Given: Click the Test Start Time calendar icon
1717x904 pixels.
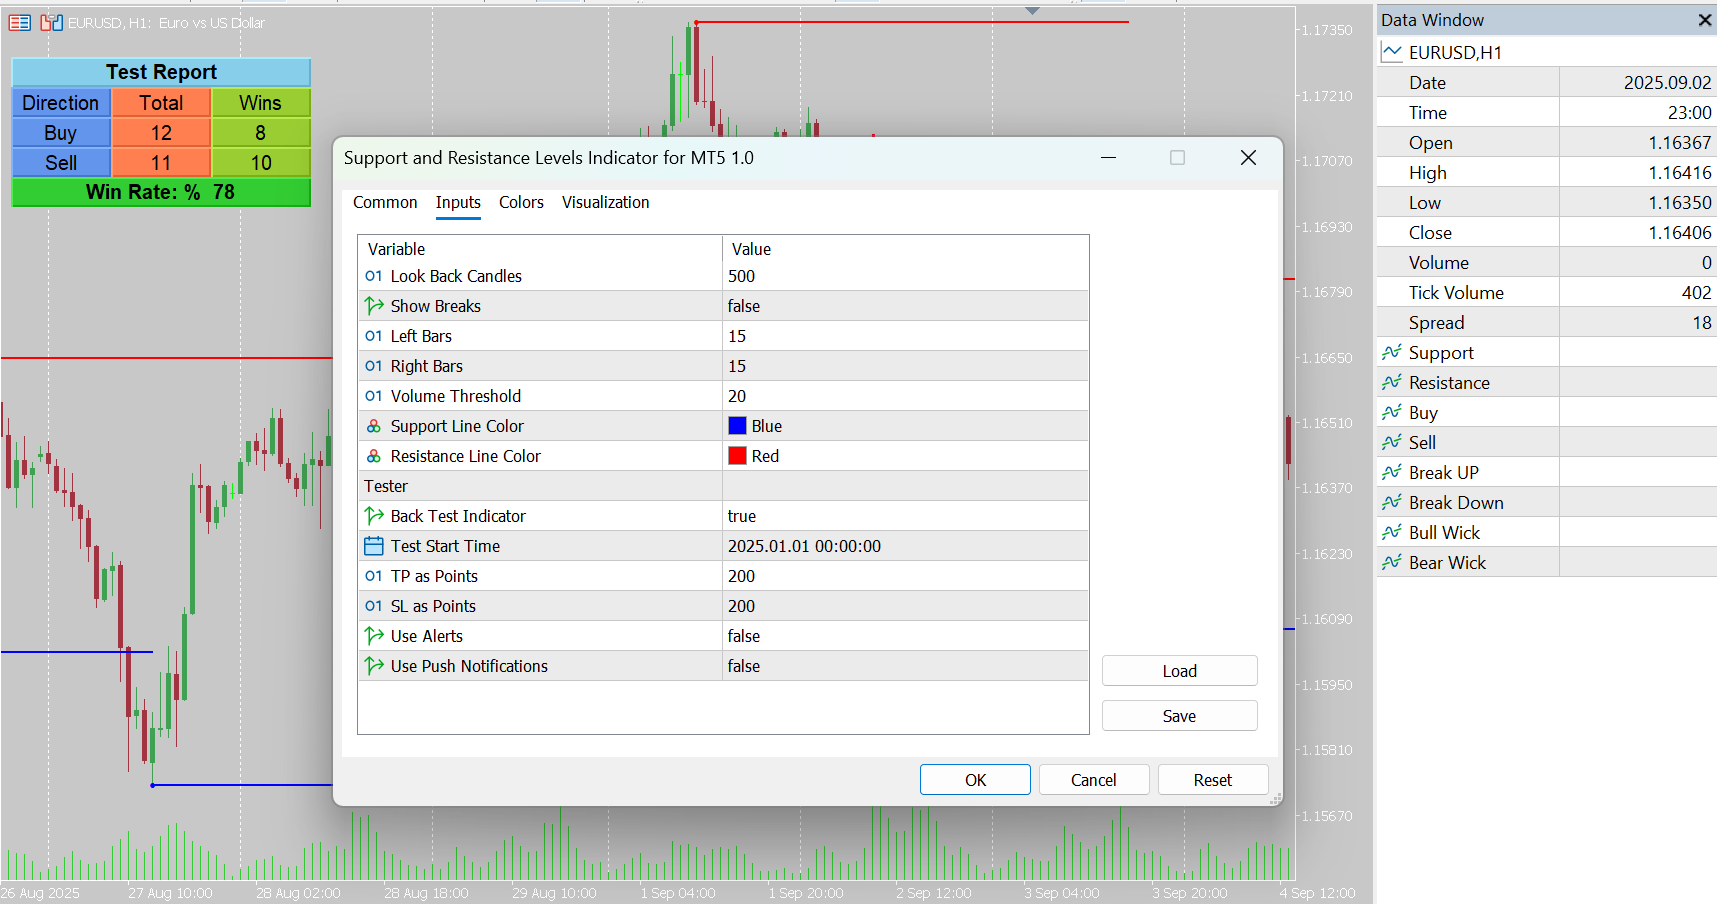Looking at the screenshot, I should (374, 546).
